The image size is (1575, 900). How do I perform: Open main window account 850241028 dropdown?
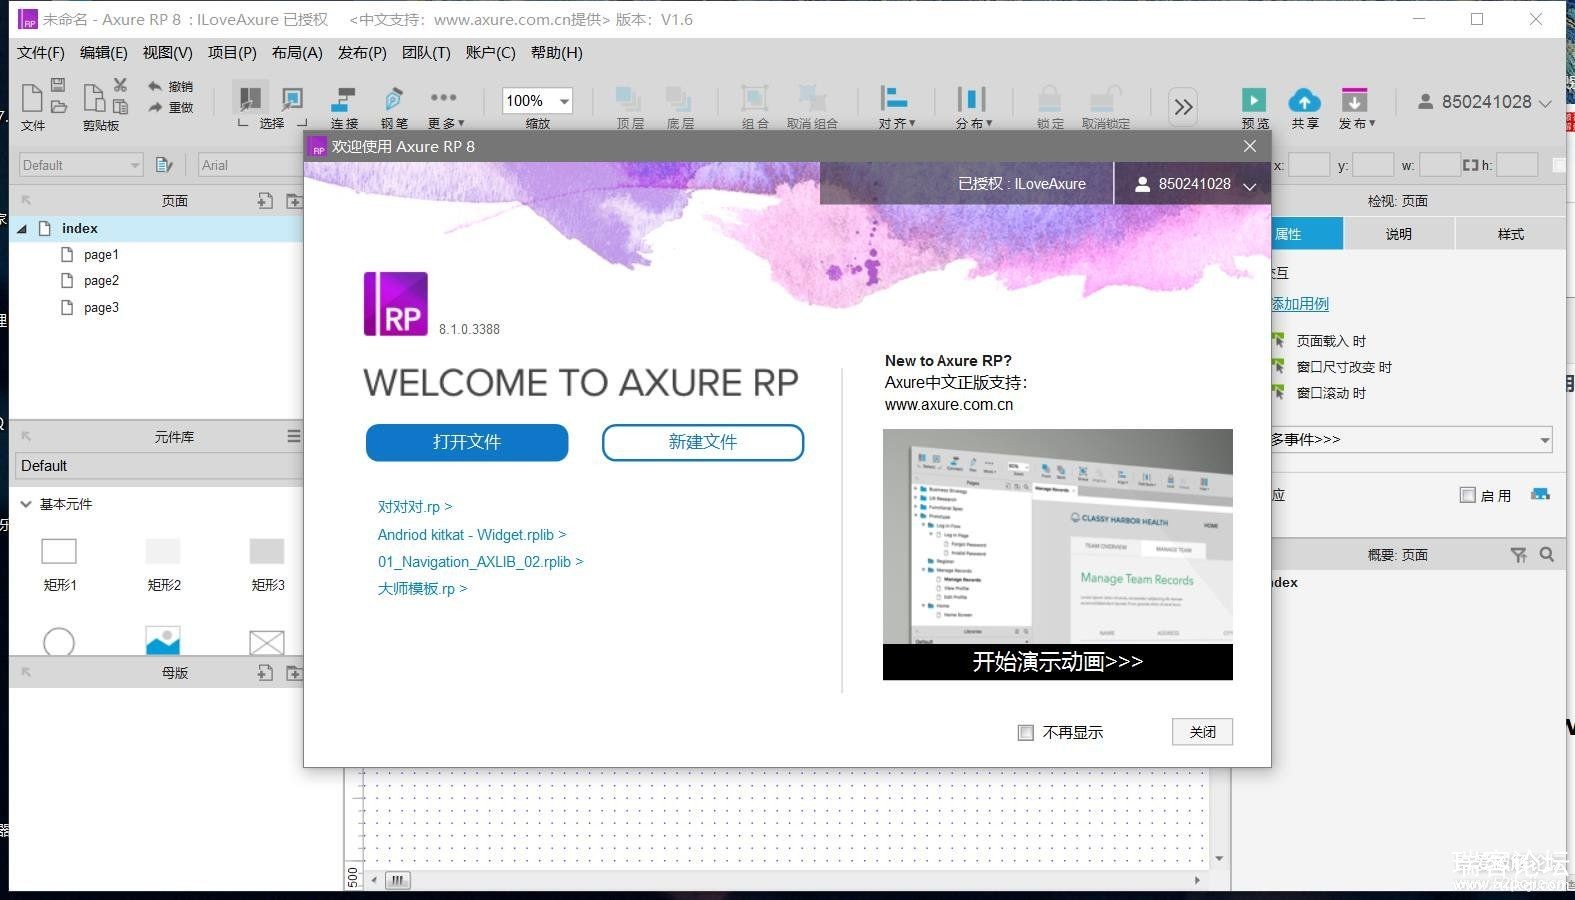[x=1486, y=102]
